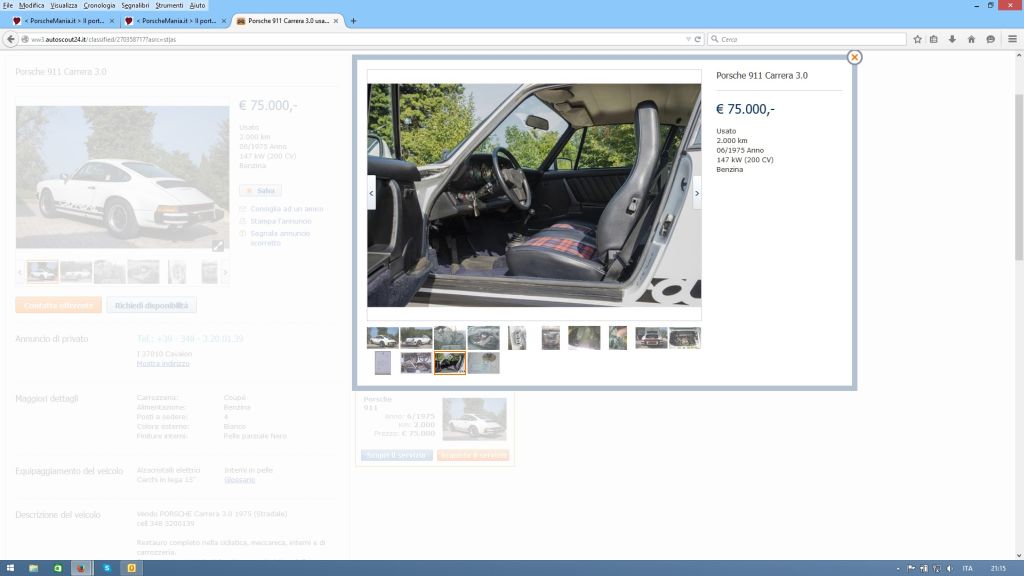Screen dimensions: 1024x576
Task: Open the Visualizza menu
Action: 63,5
